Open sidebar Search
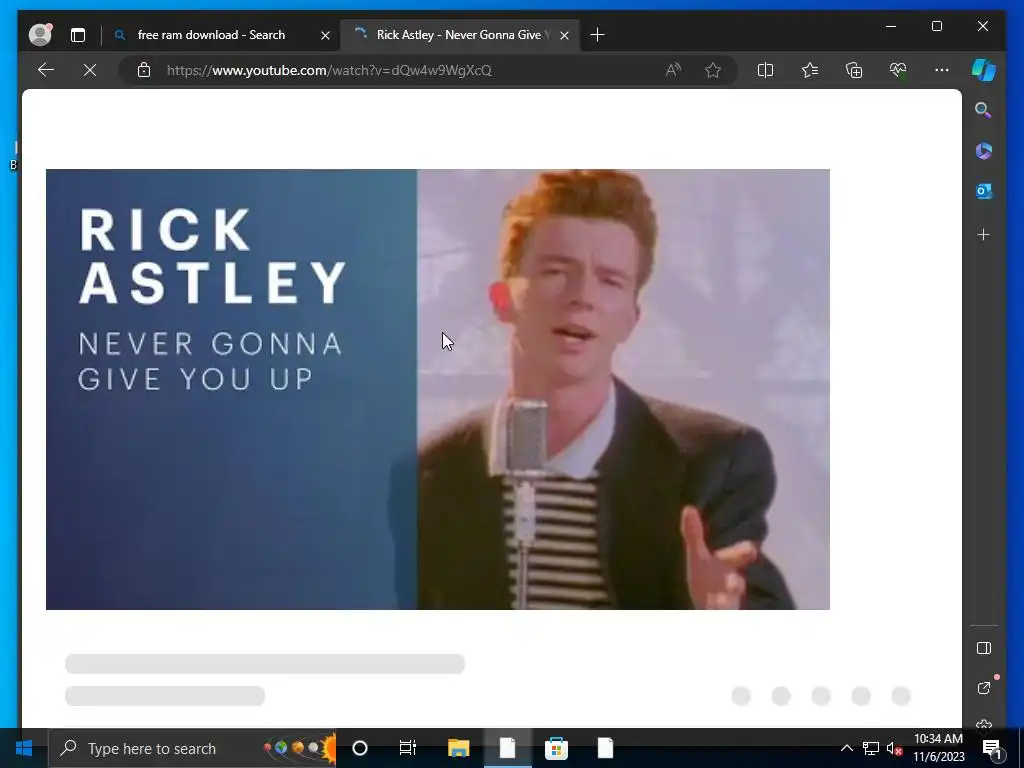This screenshot has height=768, width=1024. tap(984, 110)
